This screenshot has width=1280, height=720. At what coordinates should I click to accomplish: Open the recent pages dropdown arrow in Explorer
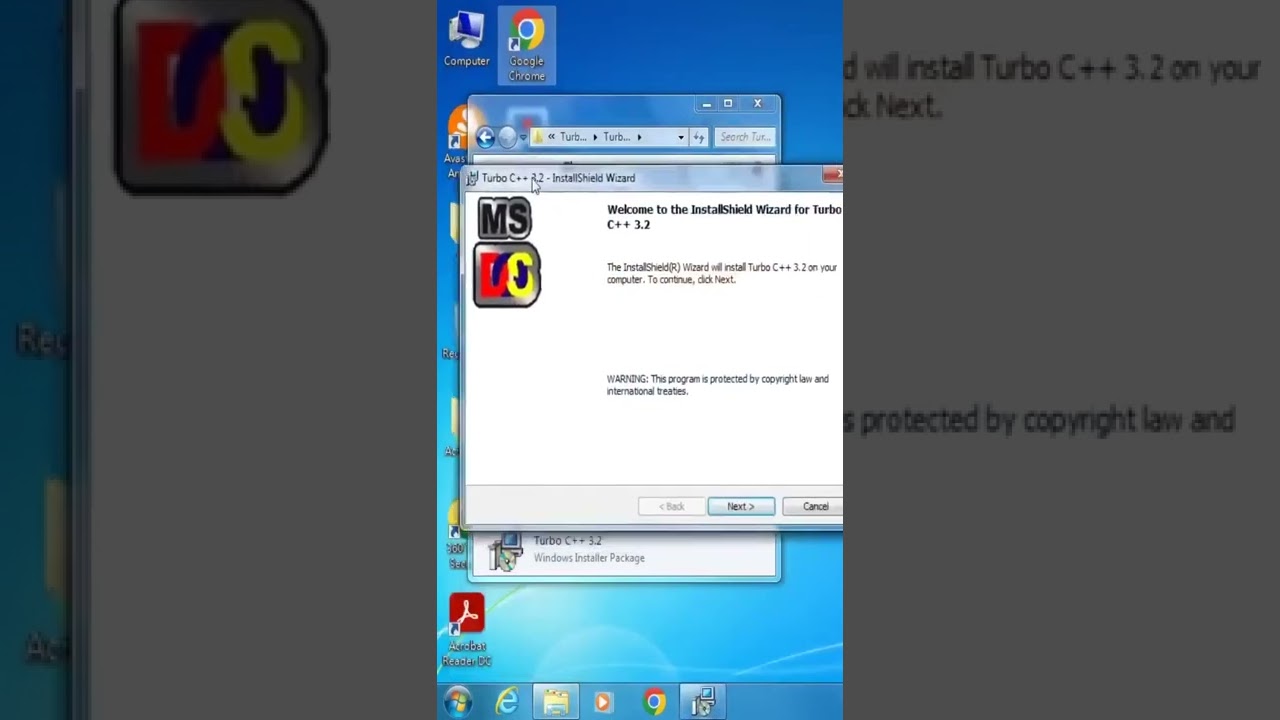523,137
